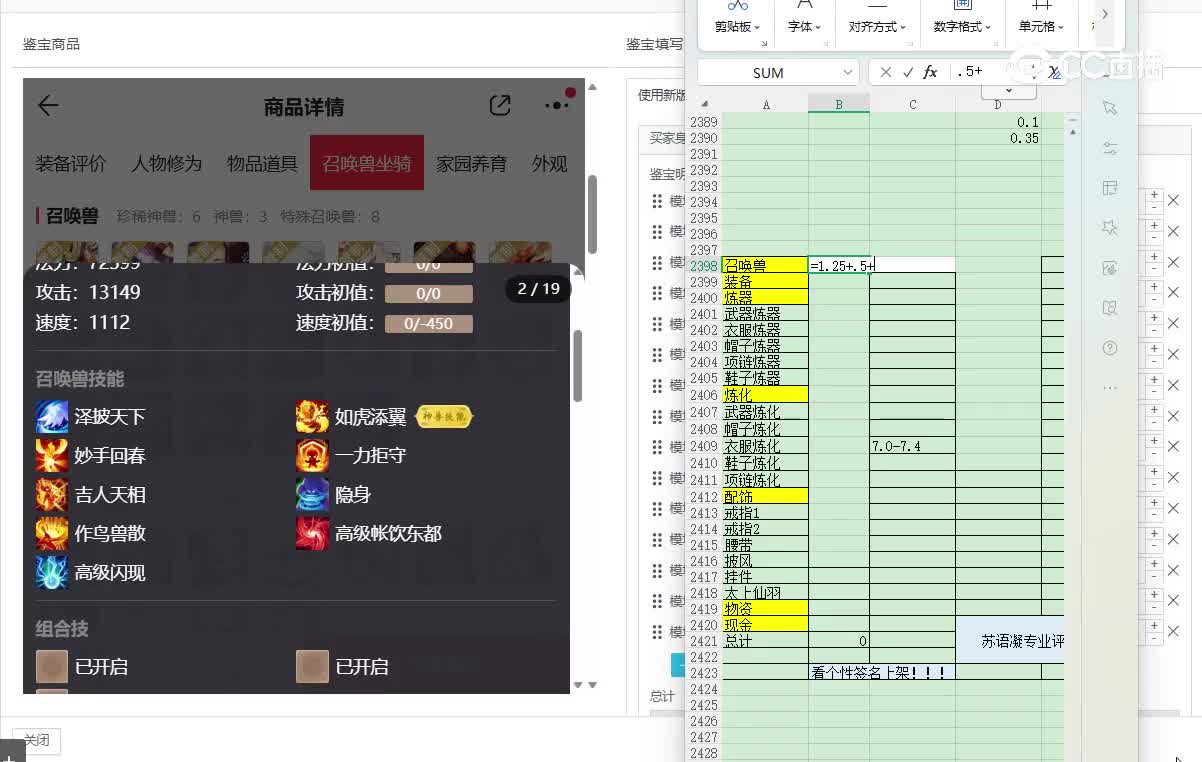Open the fx insert function dialog
The image size is (1202, 762).
930,72
